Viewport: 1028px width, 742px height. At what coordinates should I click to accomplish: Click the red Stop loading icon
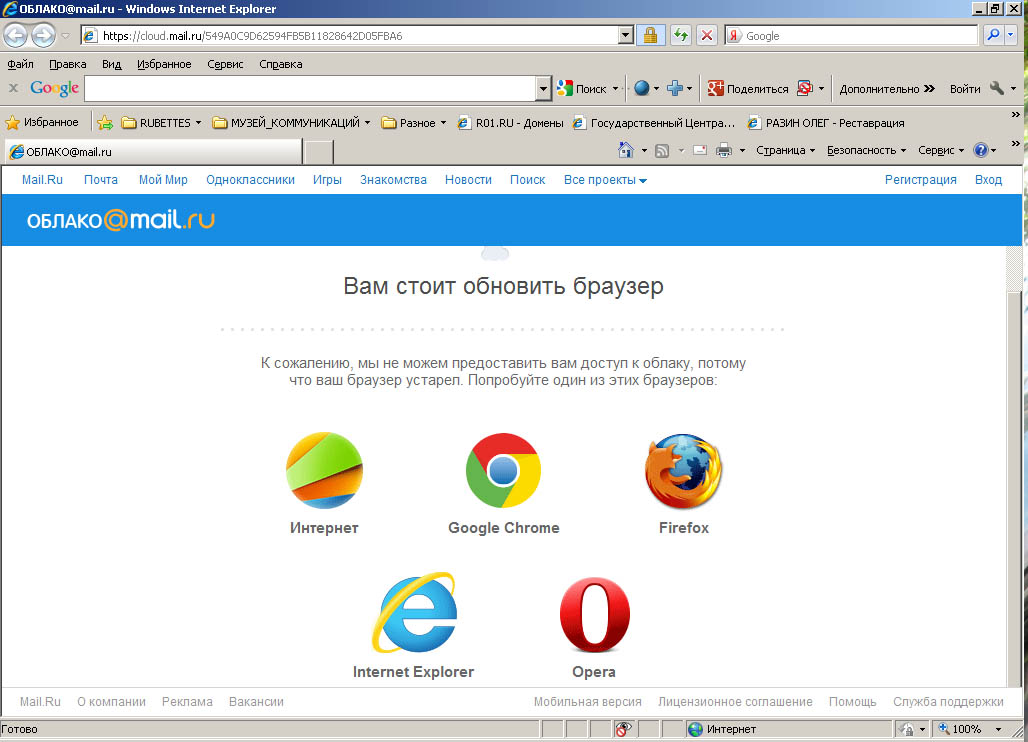click(x=707, y=35)
